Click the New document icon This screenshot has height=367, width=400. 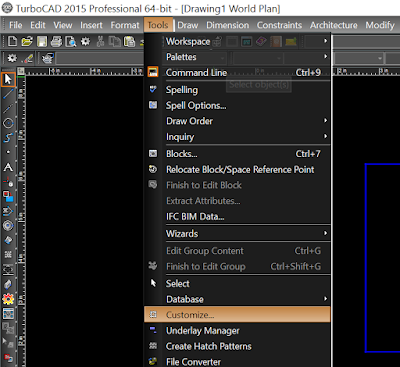(x=12, y=41)
